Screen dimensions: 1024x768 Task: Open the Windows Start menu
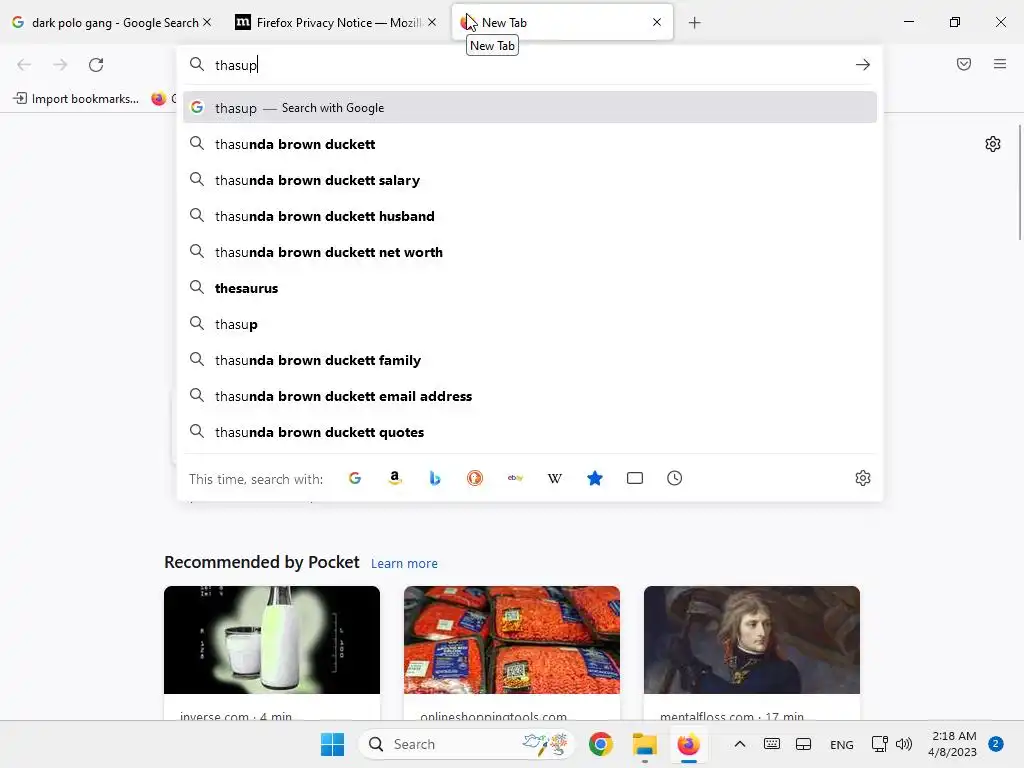(x=332, y=744)
